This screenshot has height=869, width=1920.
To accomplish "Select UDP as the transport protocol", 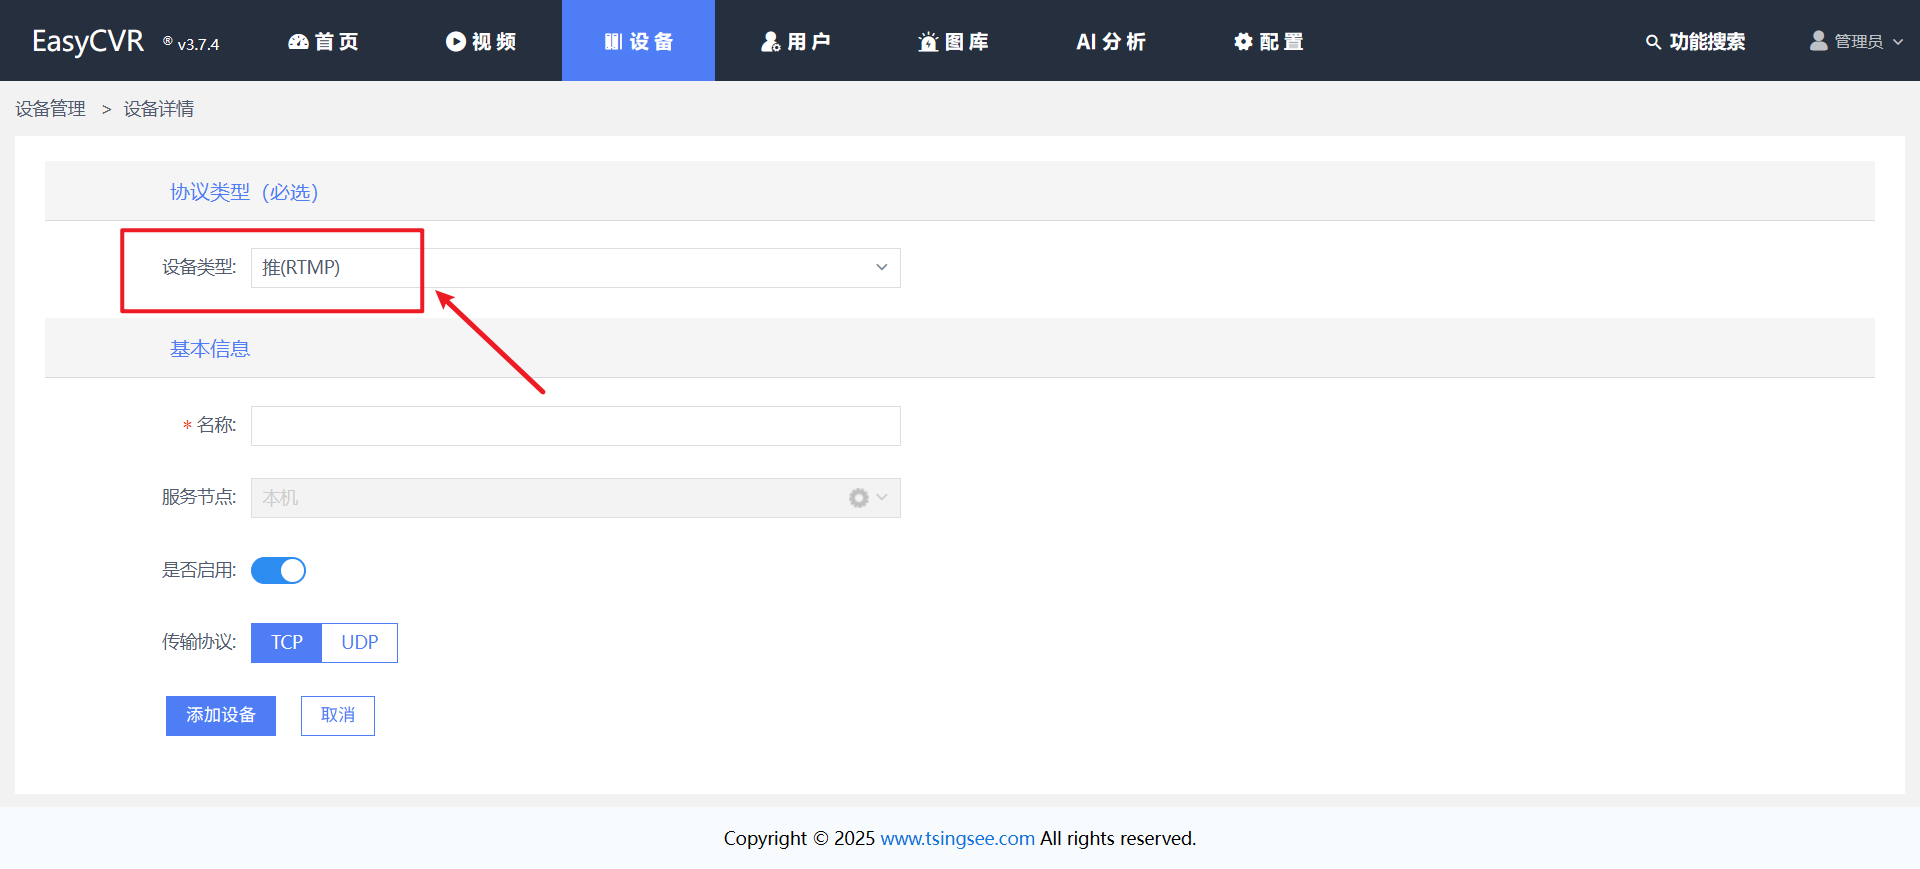I will click(x=360, y=643).
